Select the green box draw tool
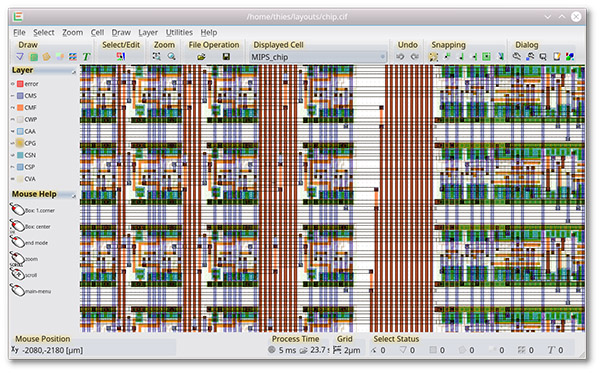The height and width of the screenshot is (373, 600). [34, 57]
